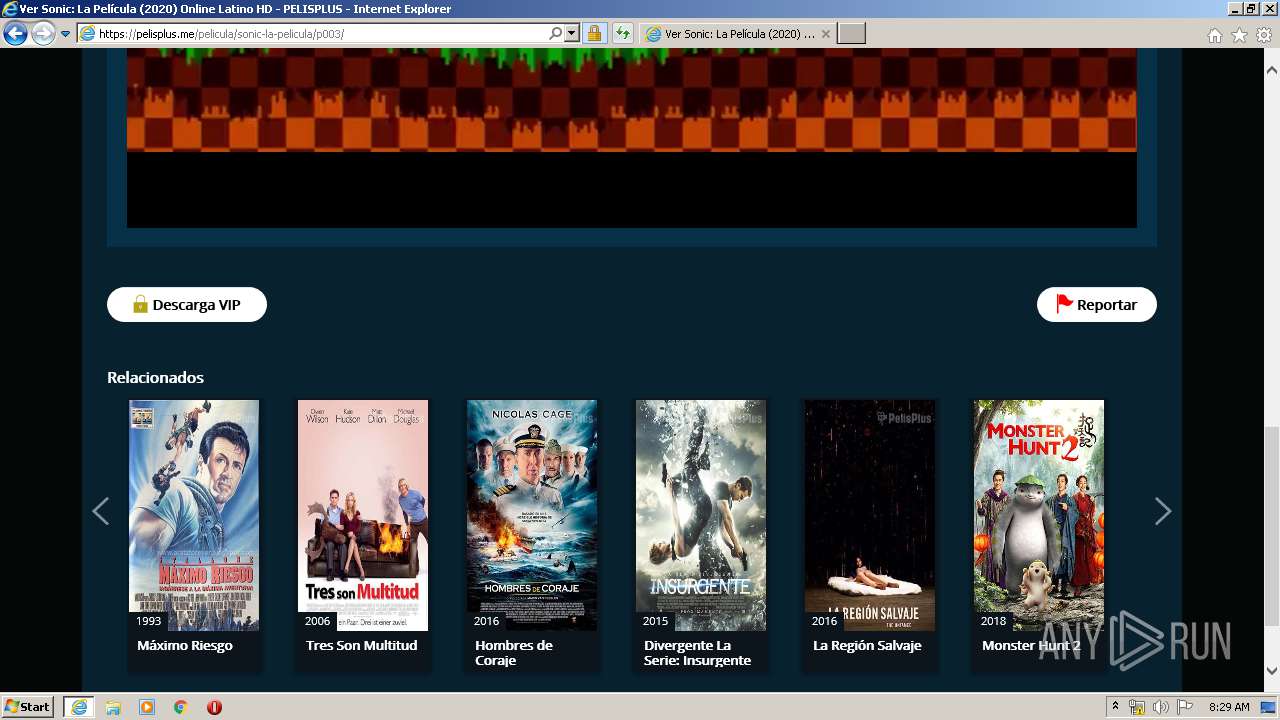Close the Ver Sonic tab

pos(825,34)
